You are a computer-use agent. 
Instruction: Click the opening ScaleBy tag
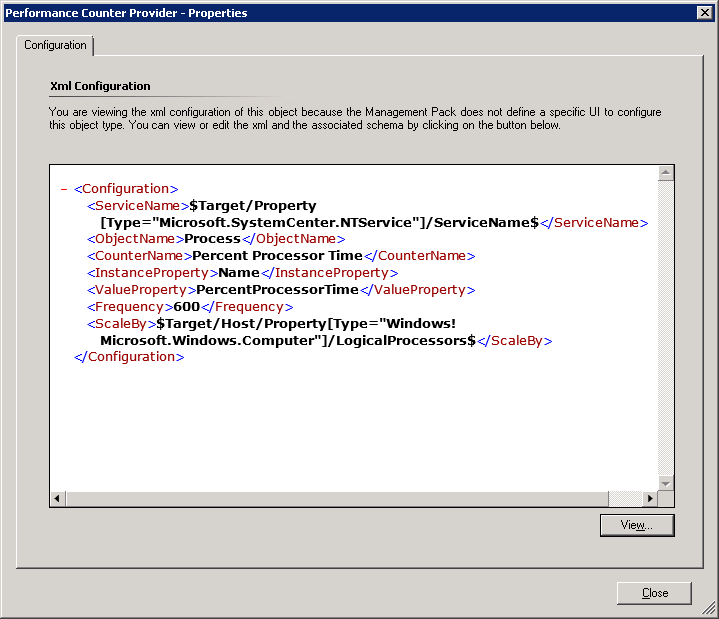(122, 324)
